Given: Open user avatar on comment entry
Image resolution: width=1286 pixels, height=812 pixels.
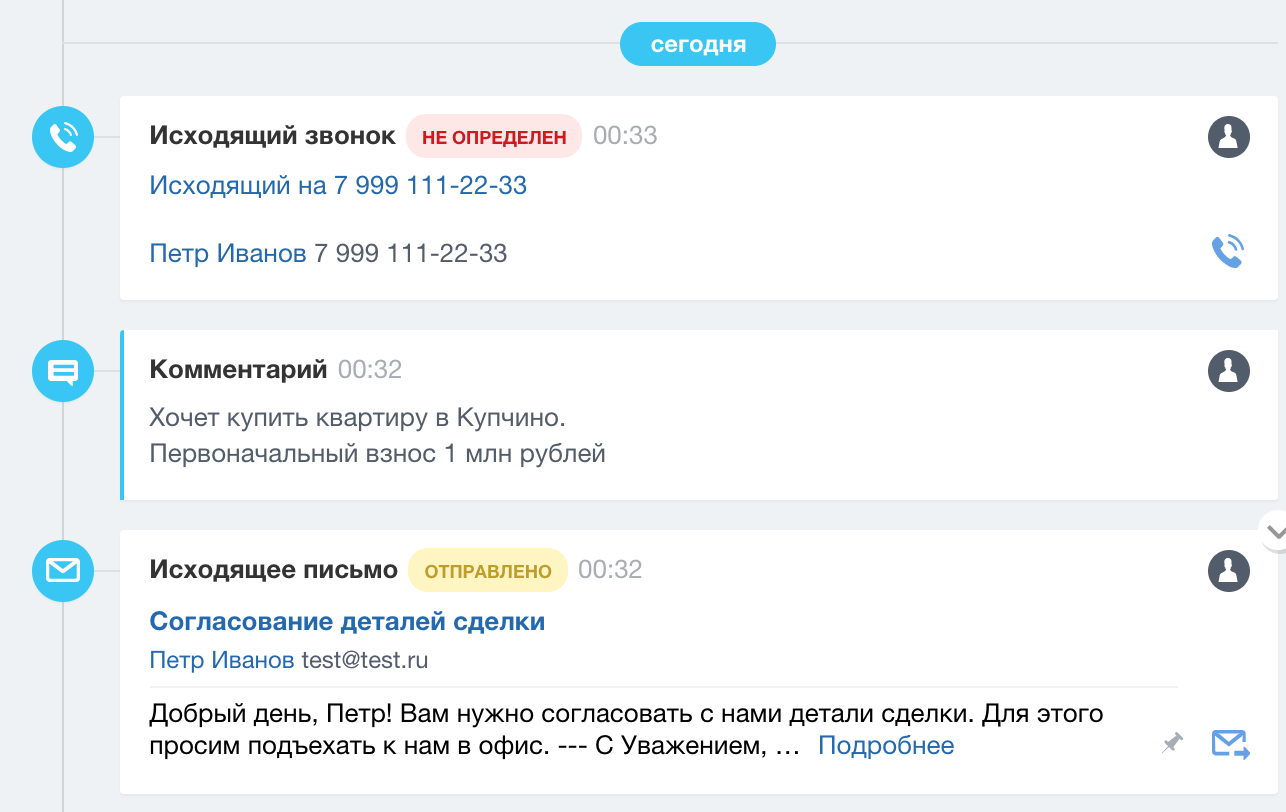Looking at the screenshot, I should (1229, 371).
